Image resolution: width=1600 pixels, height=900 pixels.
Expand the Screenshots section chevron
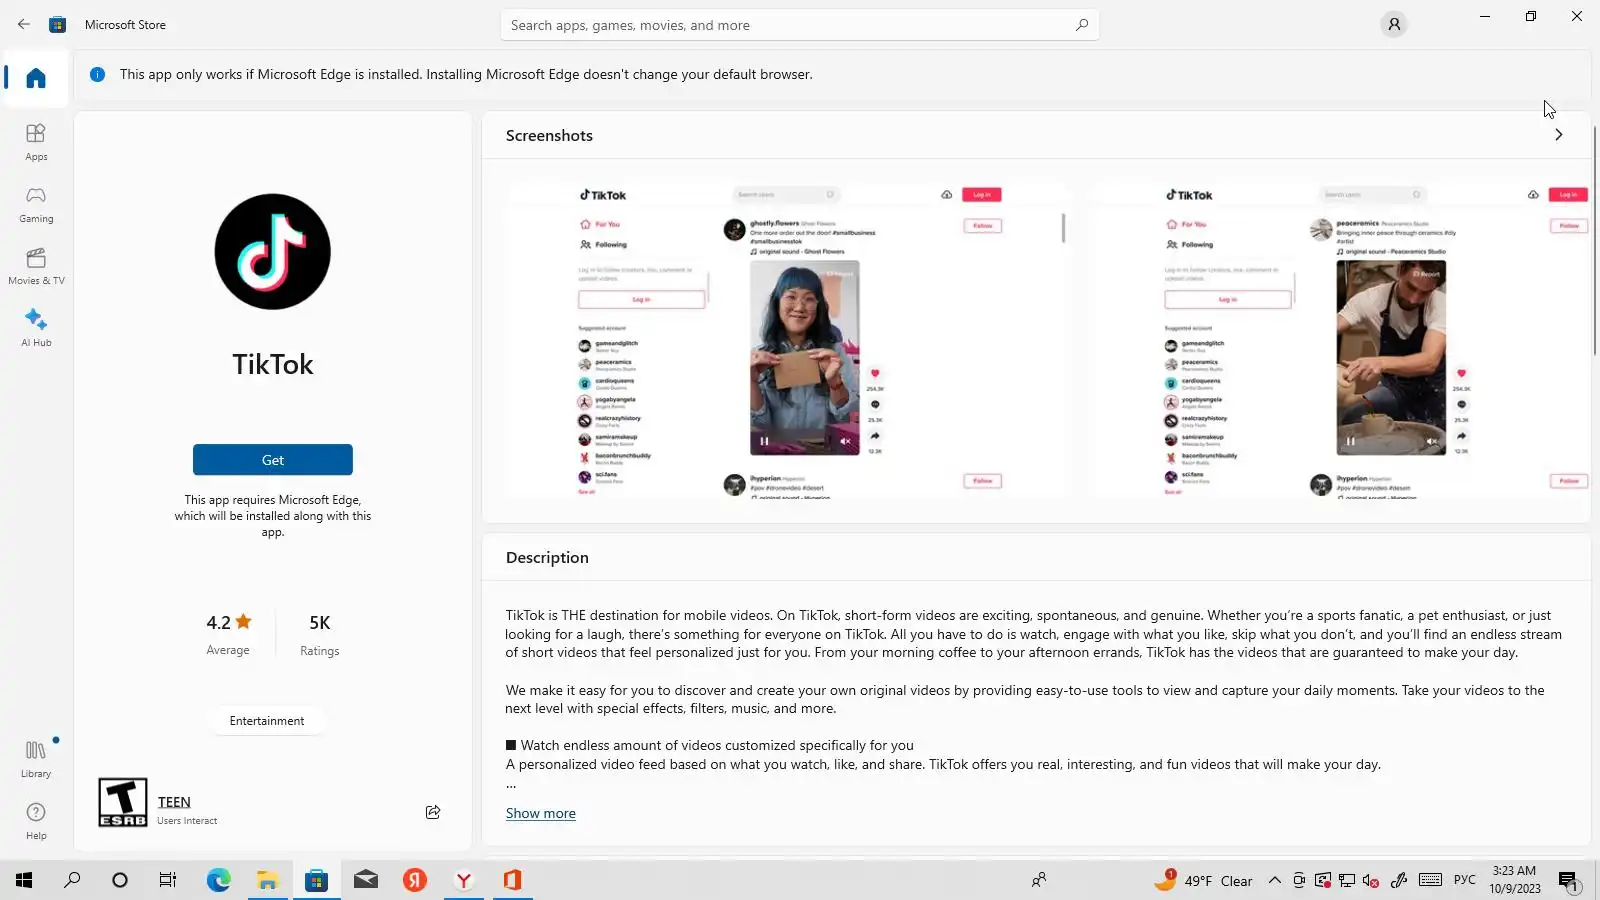tap(1558, 135)
